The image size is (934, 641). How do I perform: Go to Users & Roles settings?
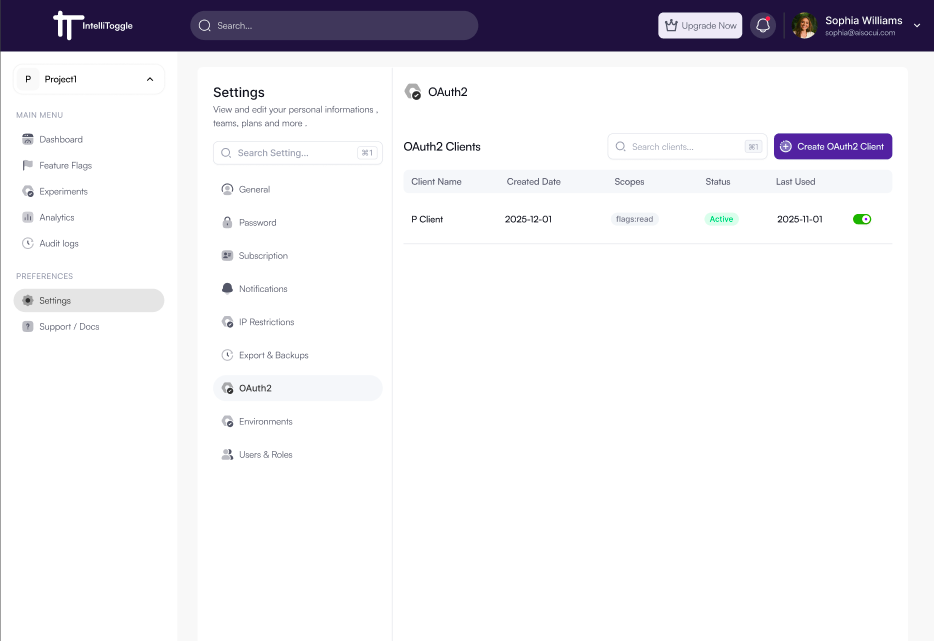(265, 455)
